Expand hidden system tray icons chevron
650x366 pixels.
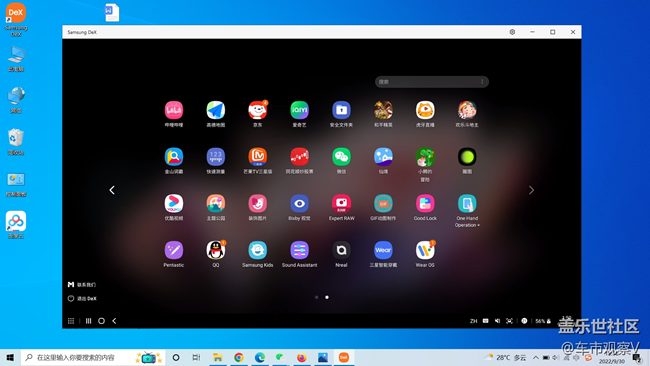click(536, 357)
